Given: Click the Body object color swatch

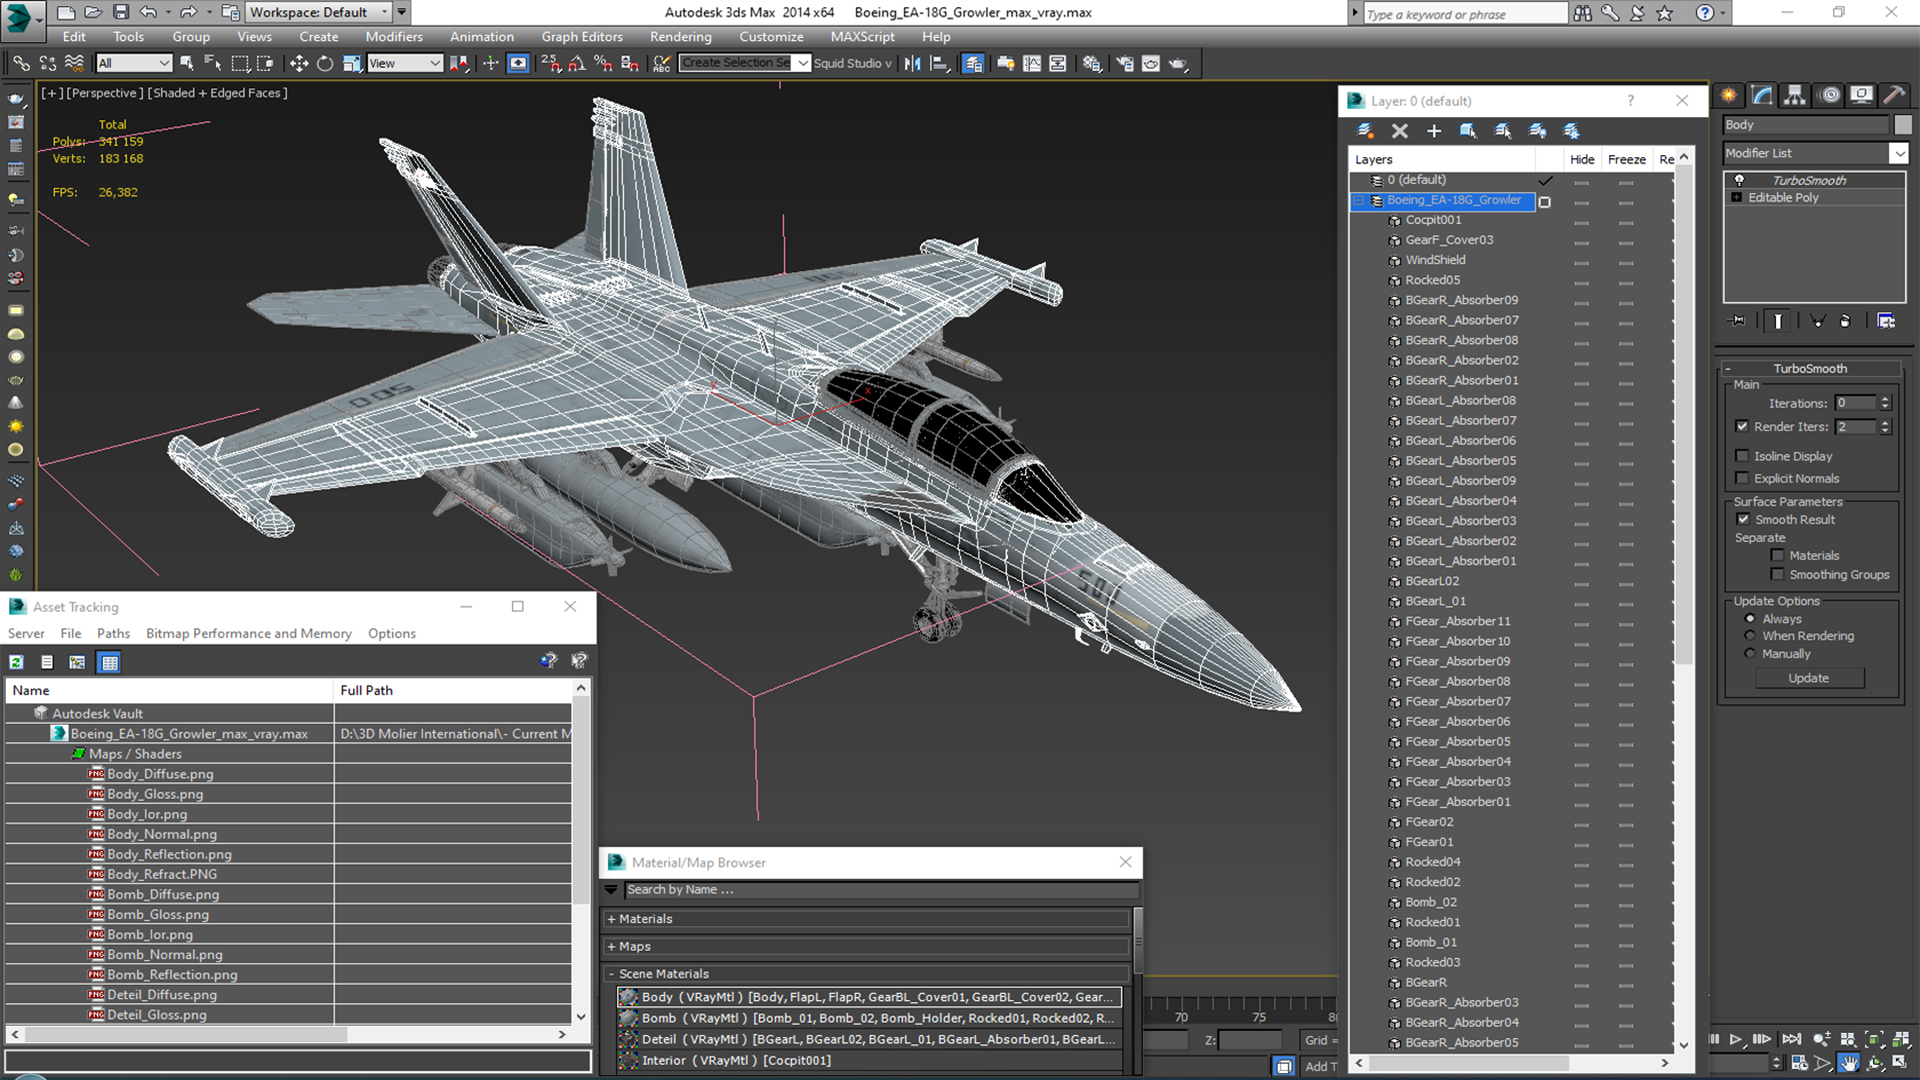Looking at the screenshot, I should click(1902, 125).
